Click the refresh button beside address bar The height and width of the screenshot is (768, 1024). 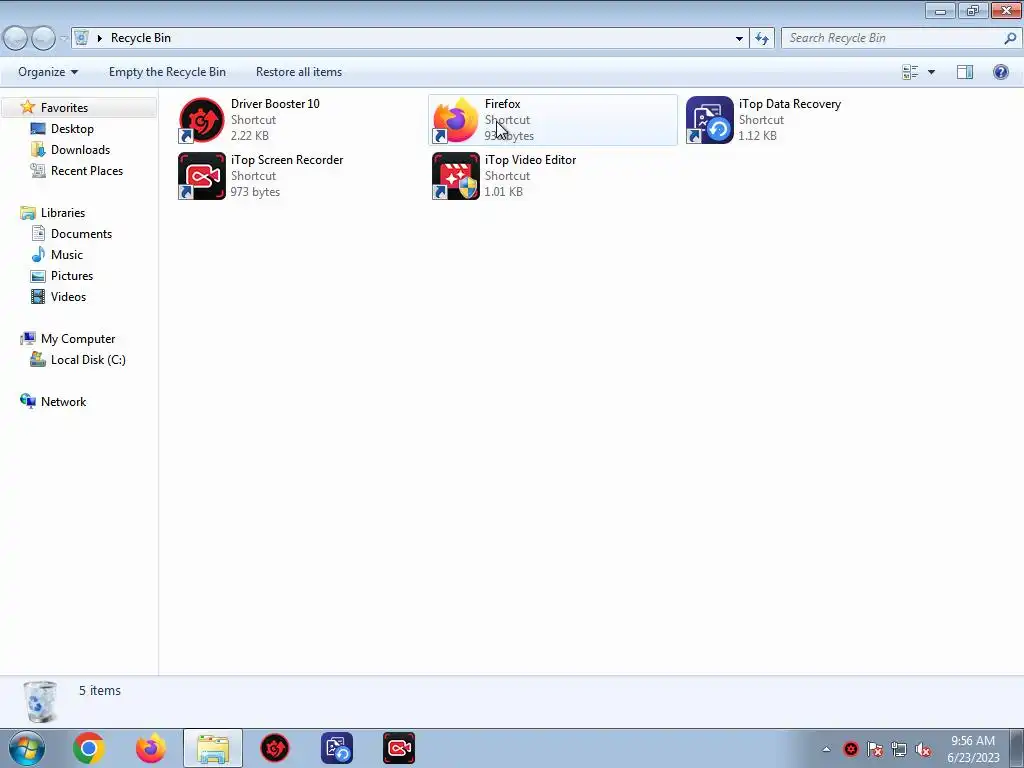click(762, 39)
